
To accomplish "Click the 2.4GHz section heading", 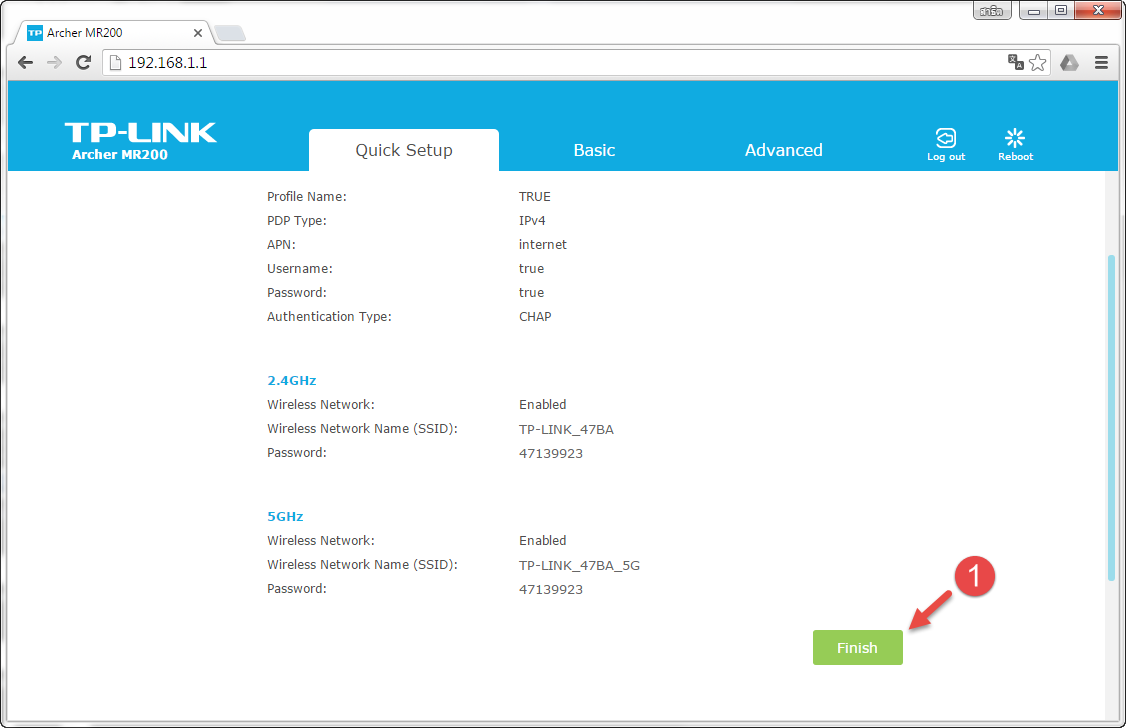I will 292,381.
